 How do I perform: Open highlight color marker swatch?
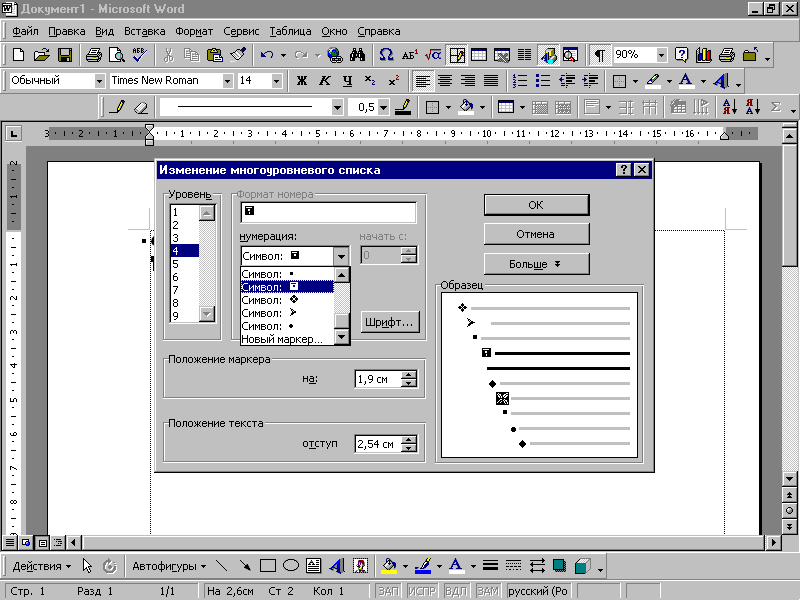653,81
